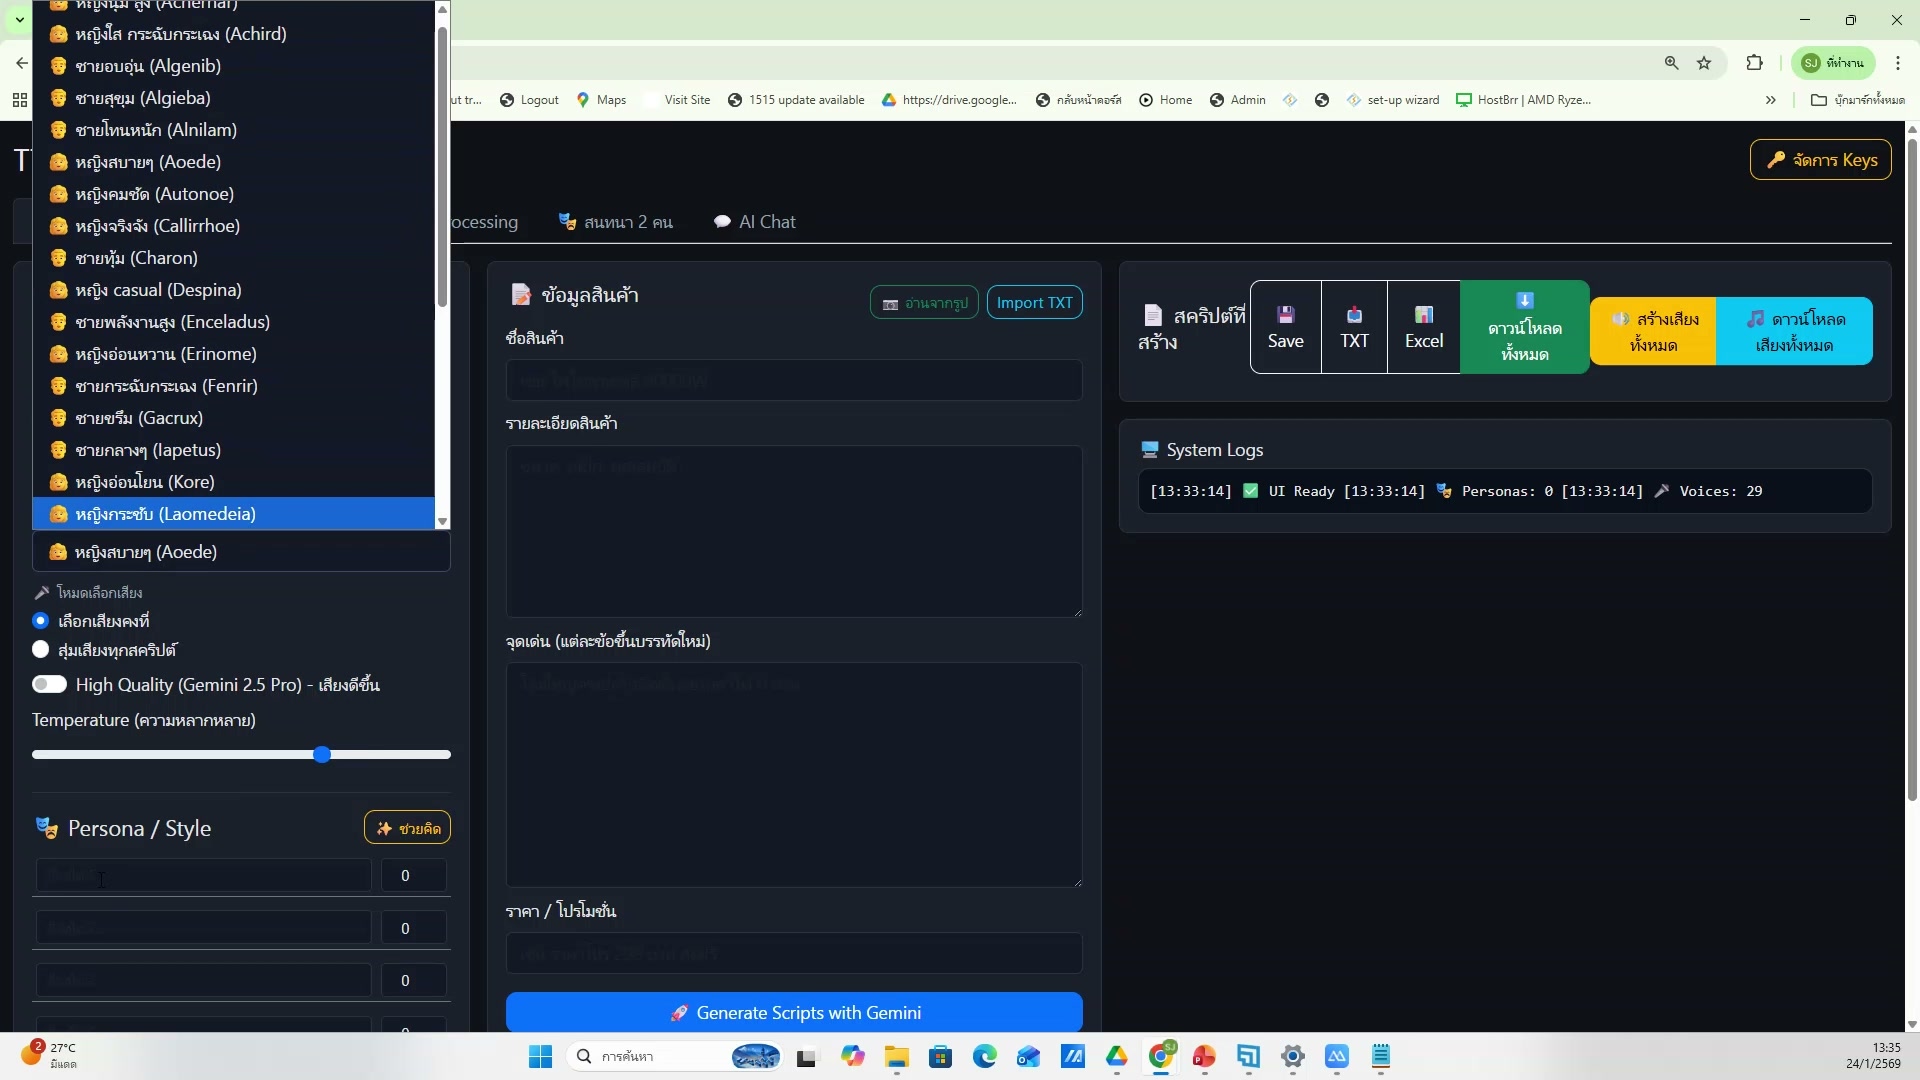Click the Save script icon button
This screenshot has height=1080, width=1920.
pos(1285,327)
